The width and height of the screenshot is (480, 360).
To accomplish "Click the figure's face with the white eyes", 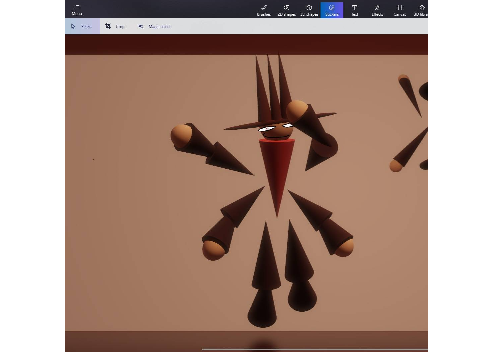I will pos(276,131).
